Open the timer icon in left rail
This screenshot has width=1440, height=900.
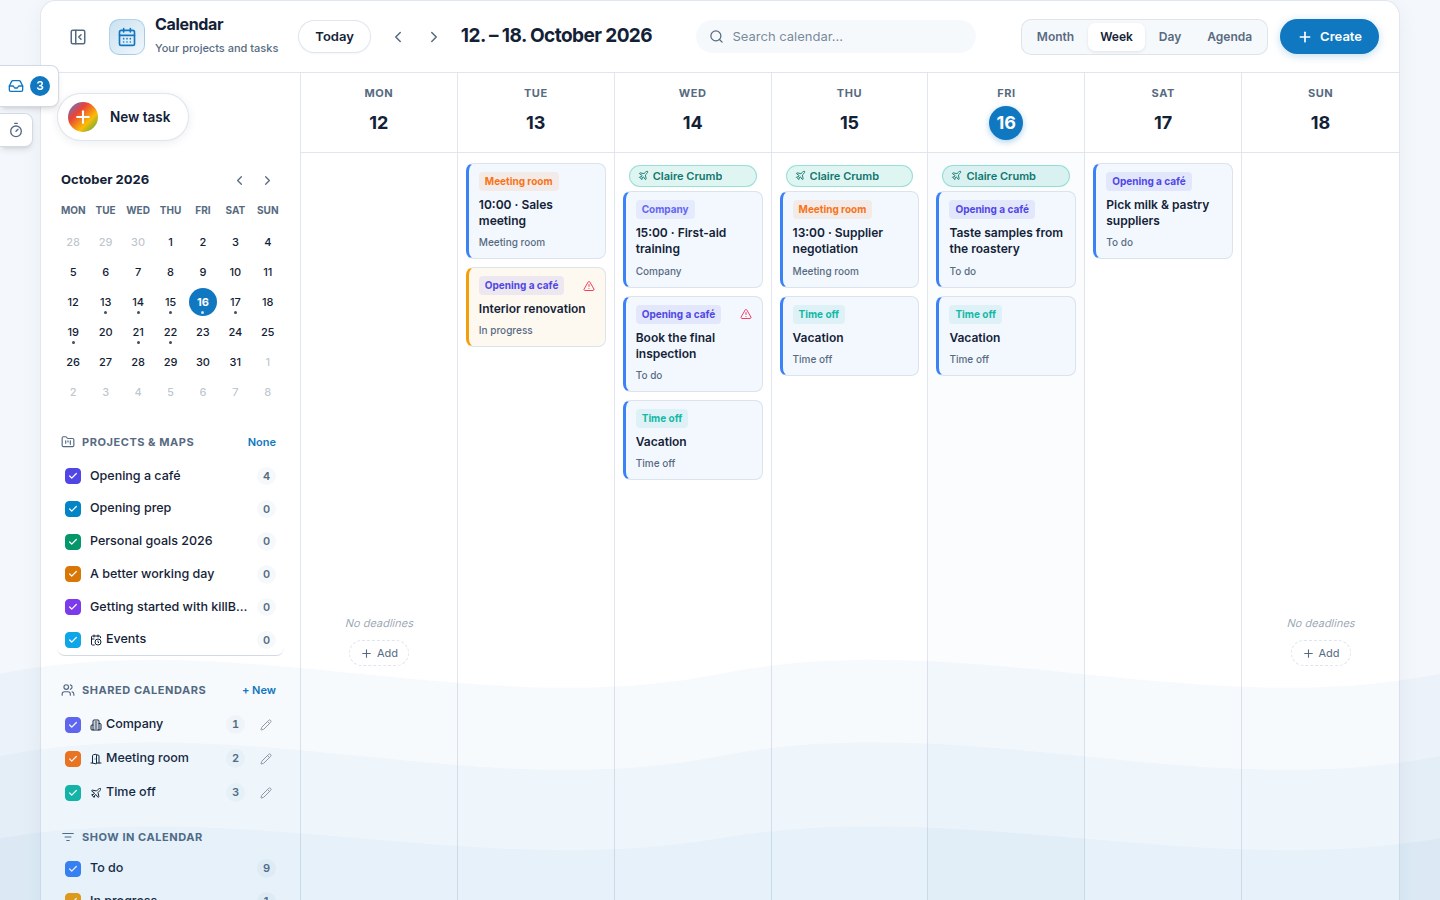[16, 131]
